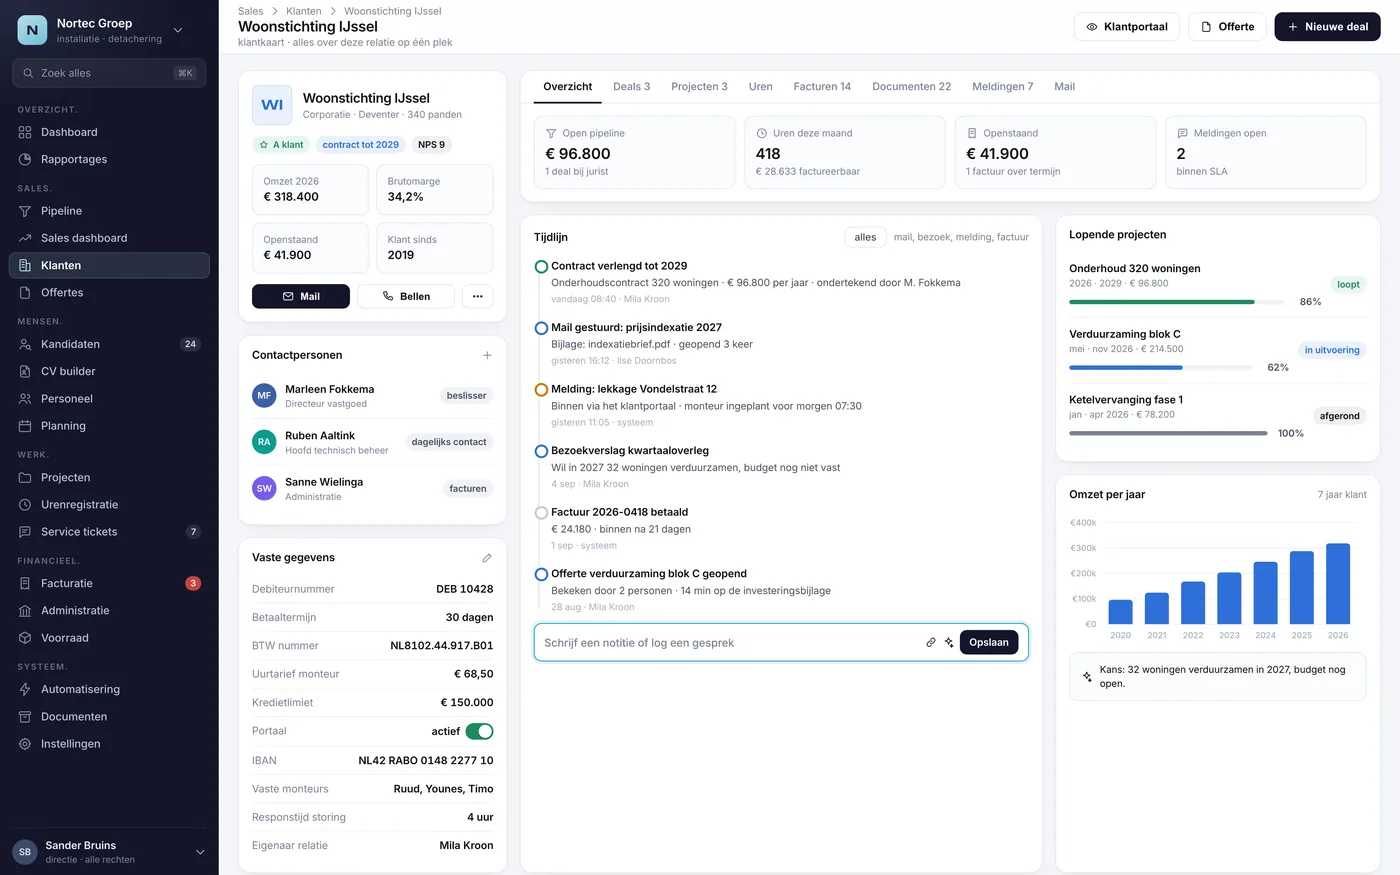Open Offertes document icon in sidebar
Viewport: 1400px width, 875px height.
[25, 293]
